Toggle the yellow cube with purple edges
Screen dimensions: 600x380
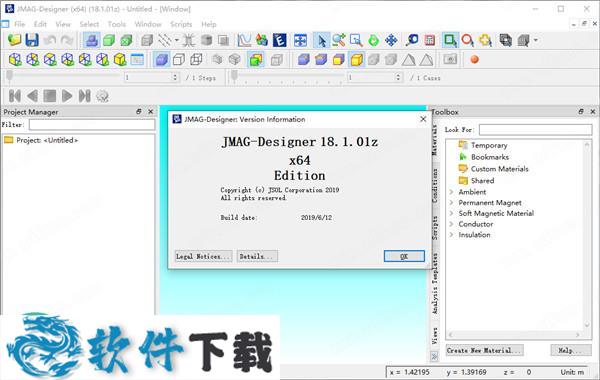339,60
